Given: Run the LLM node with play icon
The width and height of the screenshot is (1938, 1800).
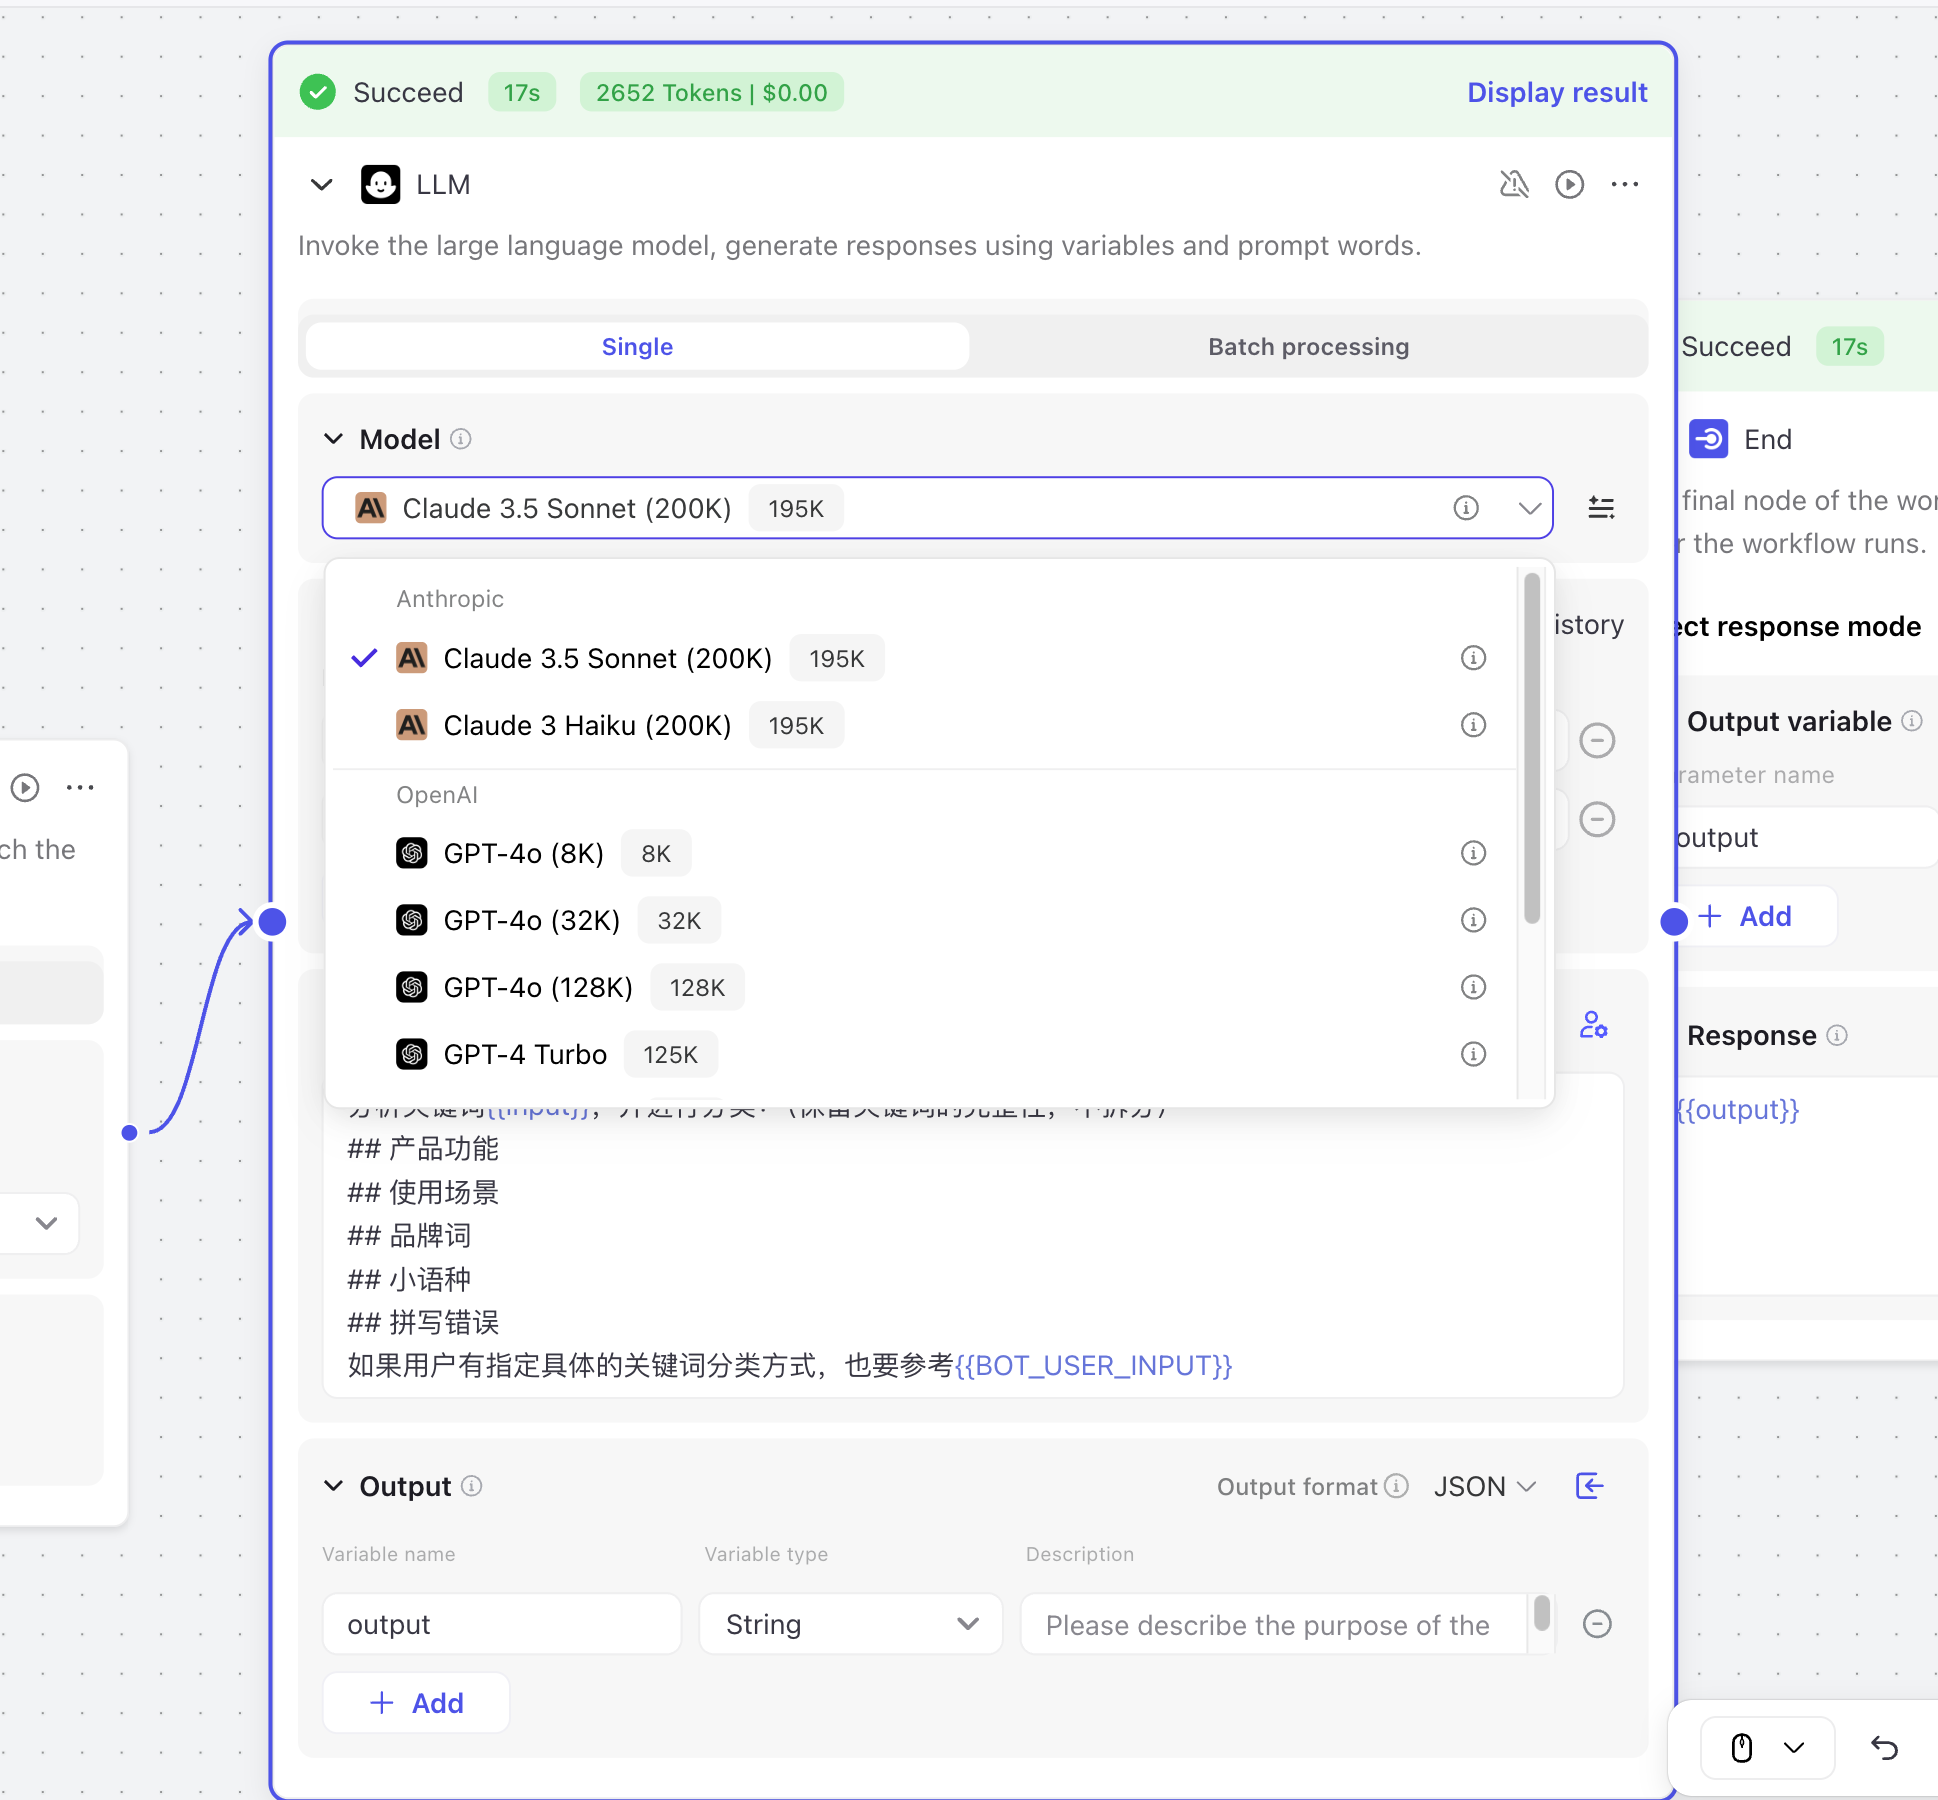Looking at the screenshot, I should (x=1569, y=184).
